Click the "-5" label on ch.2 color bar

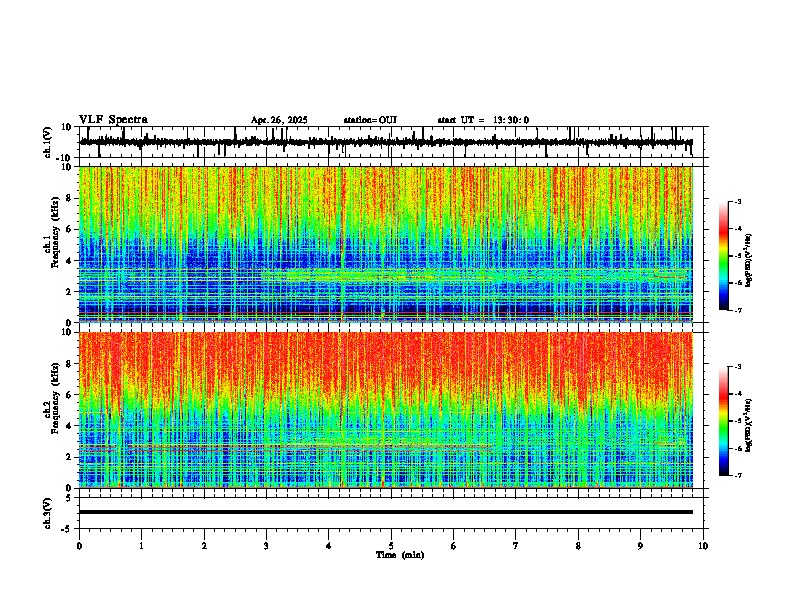click(x=737, y=421)
